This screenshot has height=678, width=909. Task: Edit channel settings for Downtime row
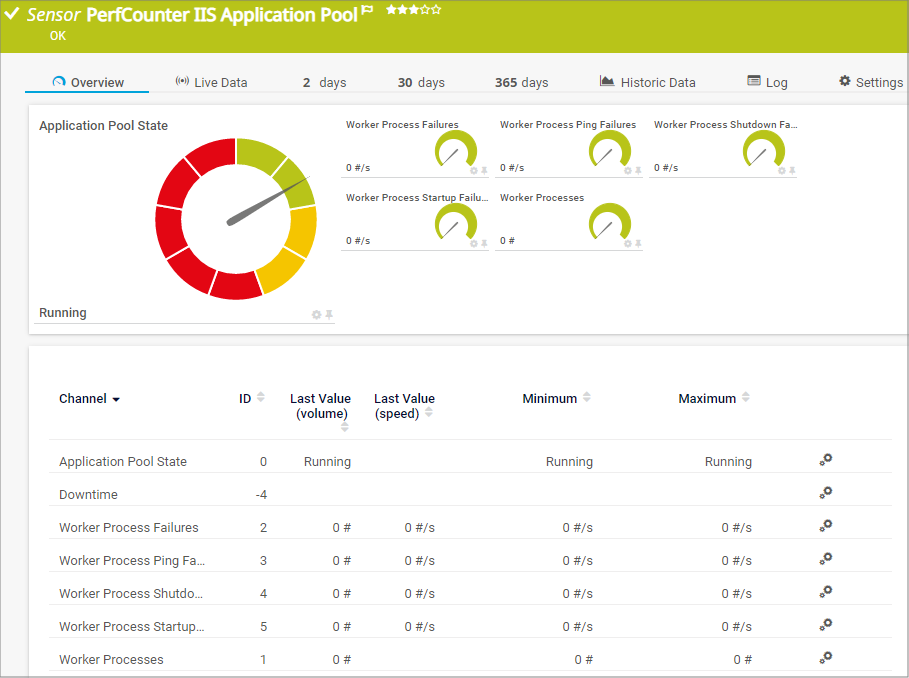tap(825, 493)
